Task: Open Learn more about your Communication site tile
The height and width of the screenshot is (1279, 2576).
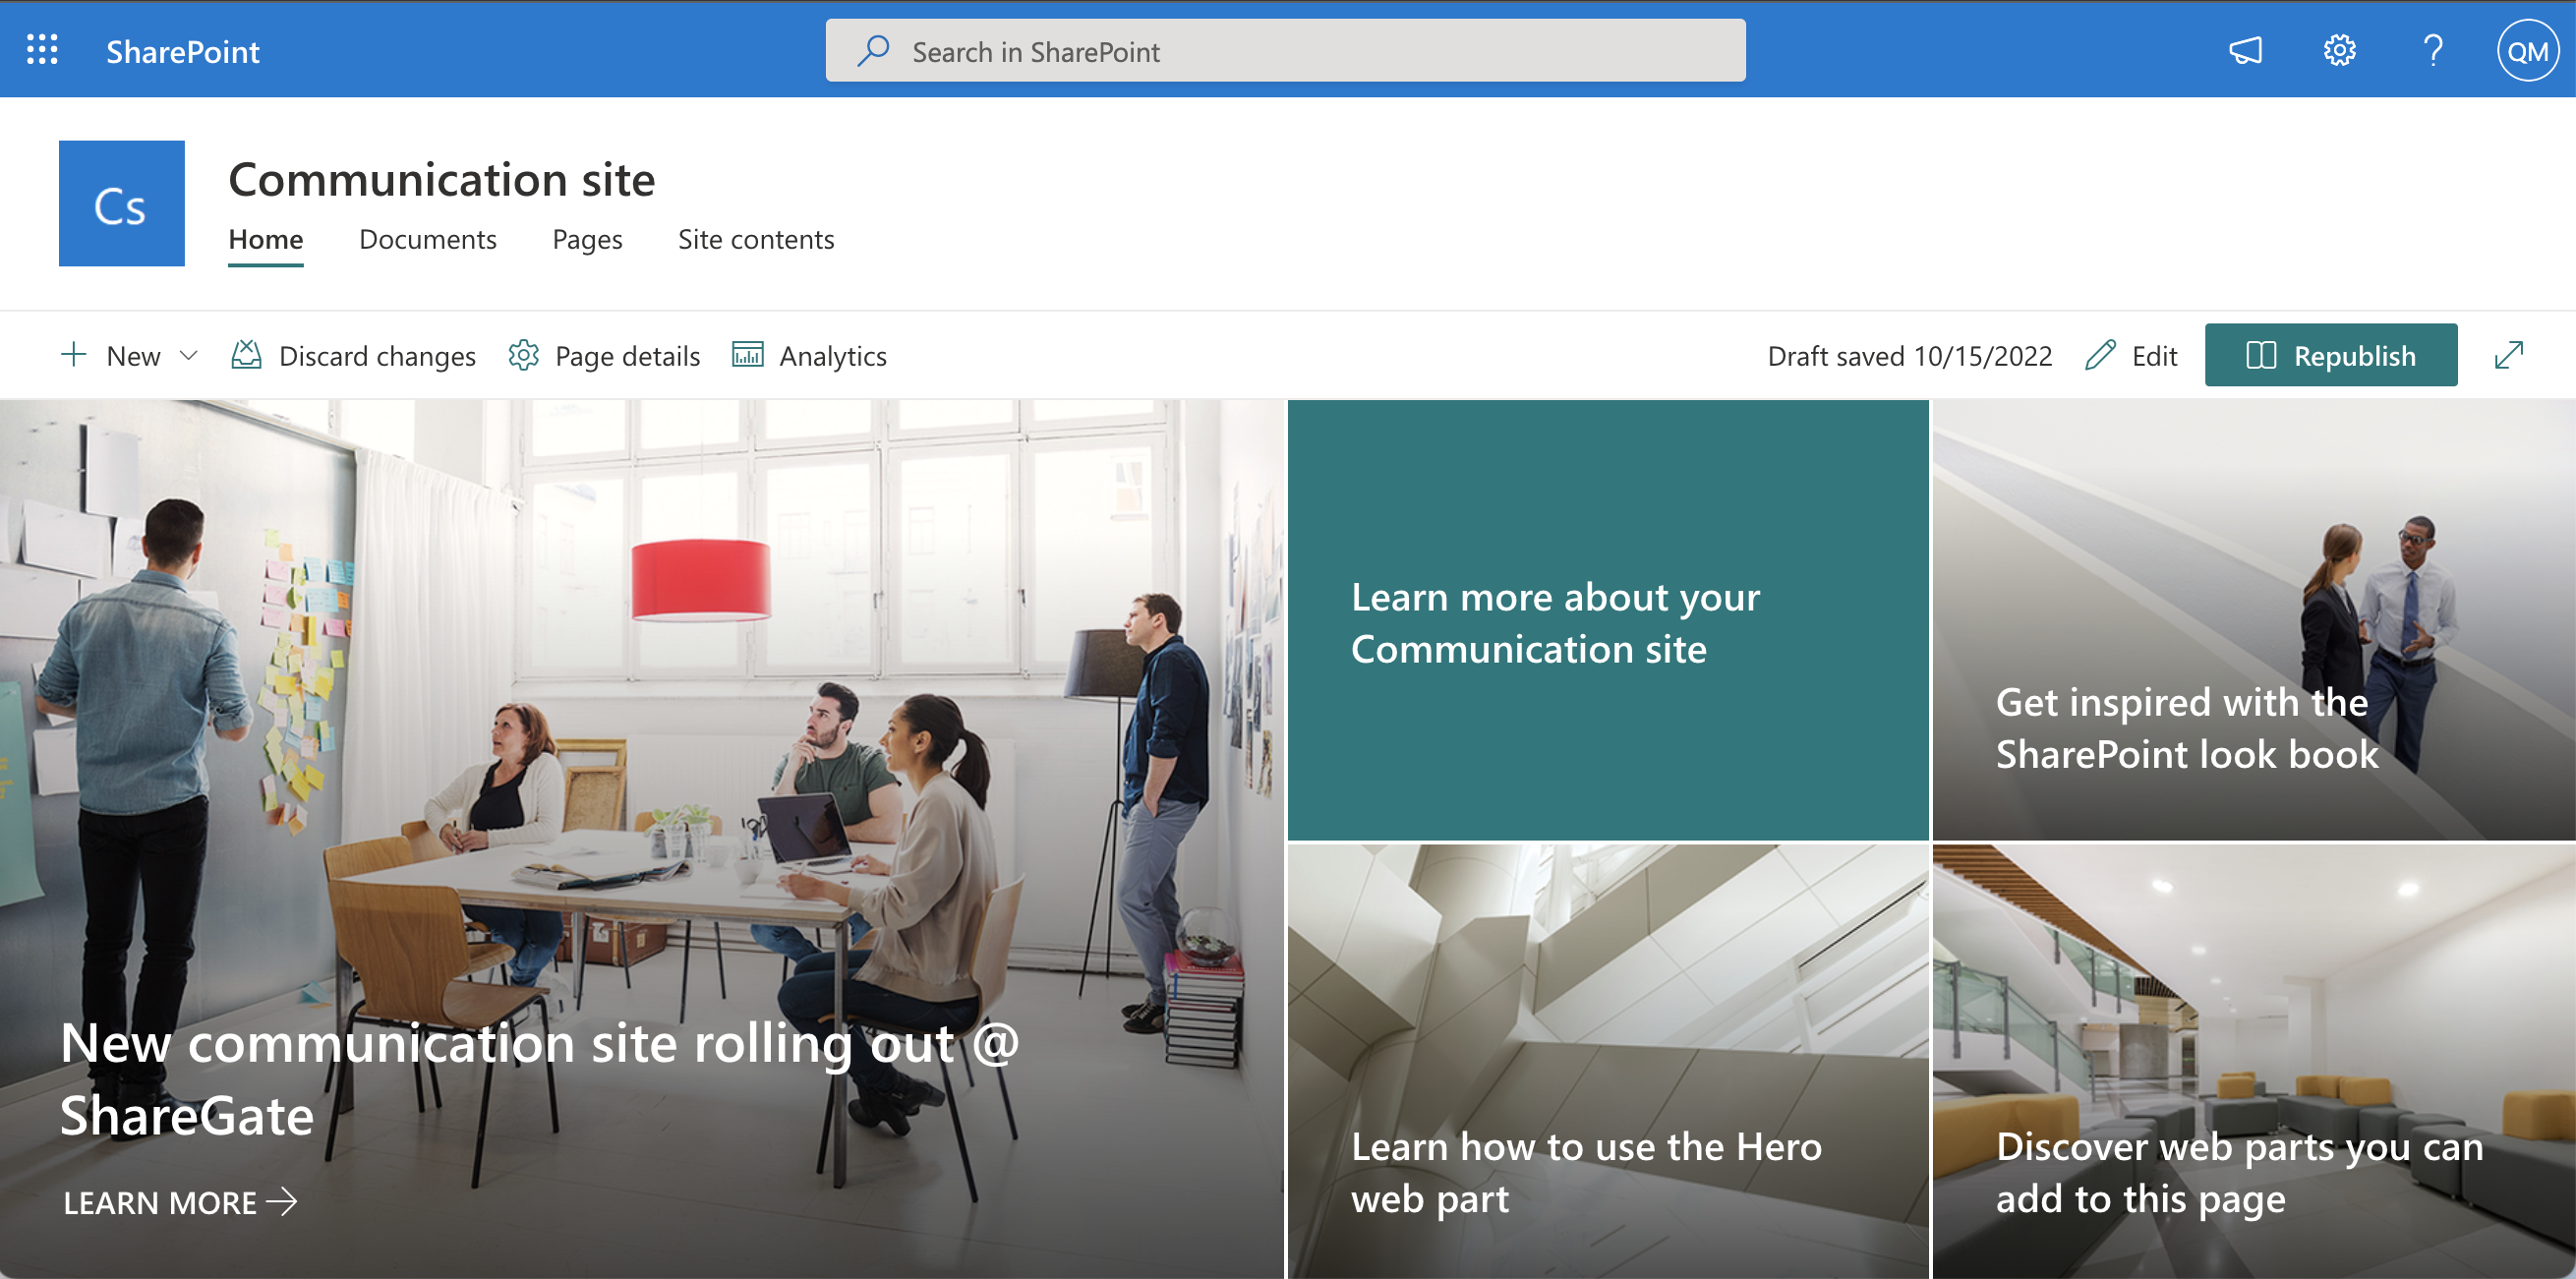Action: pos(1607,620)
